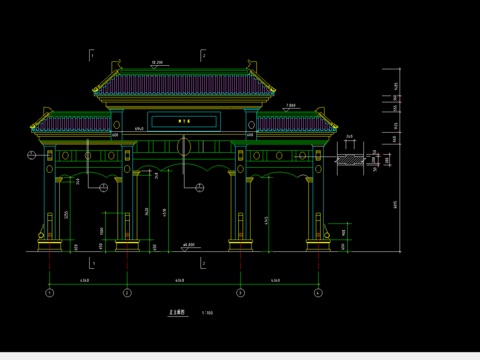
Task: Select the ±0.000 ground elevation marker
Action: (189, 247)
